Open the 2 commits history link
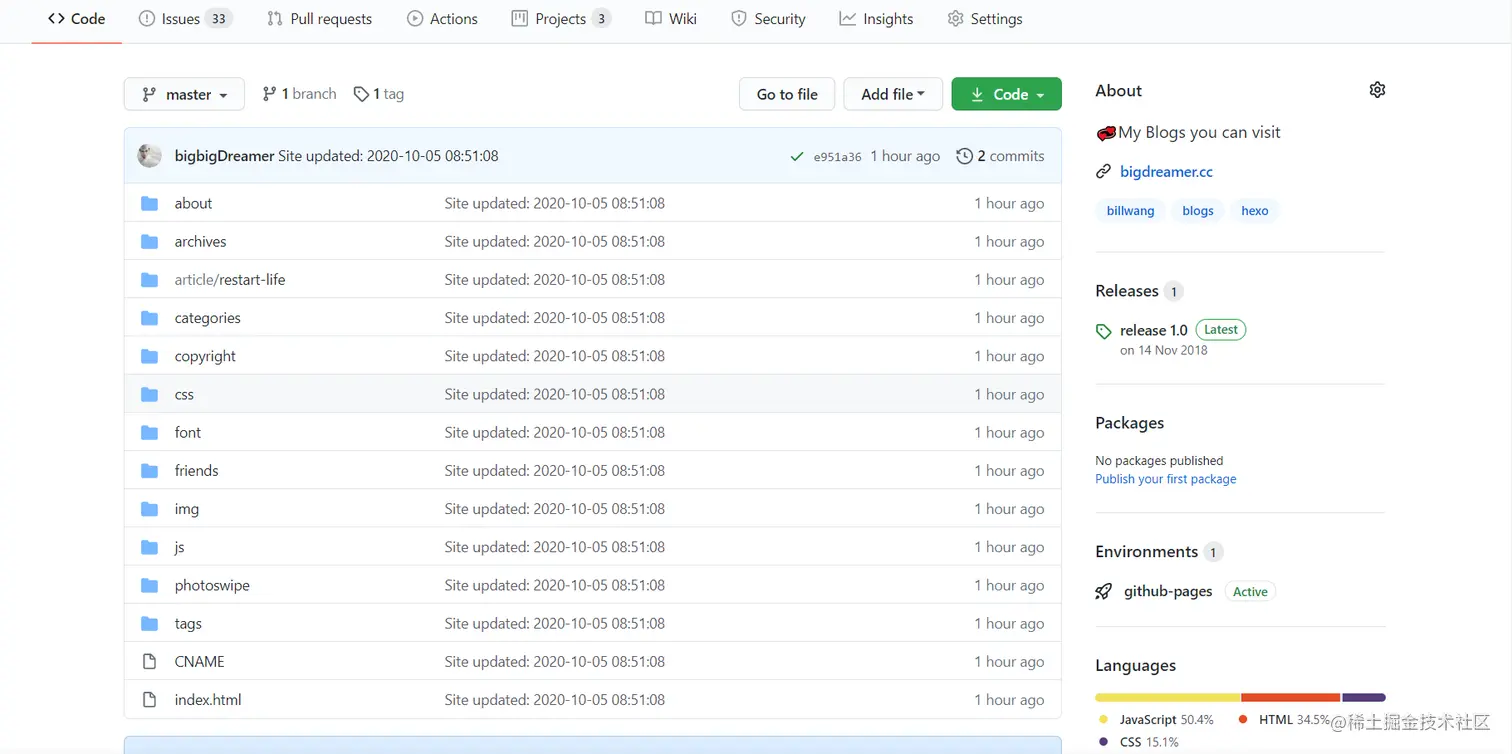The image size is (1512, 754). (x=1000, y=156)
